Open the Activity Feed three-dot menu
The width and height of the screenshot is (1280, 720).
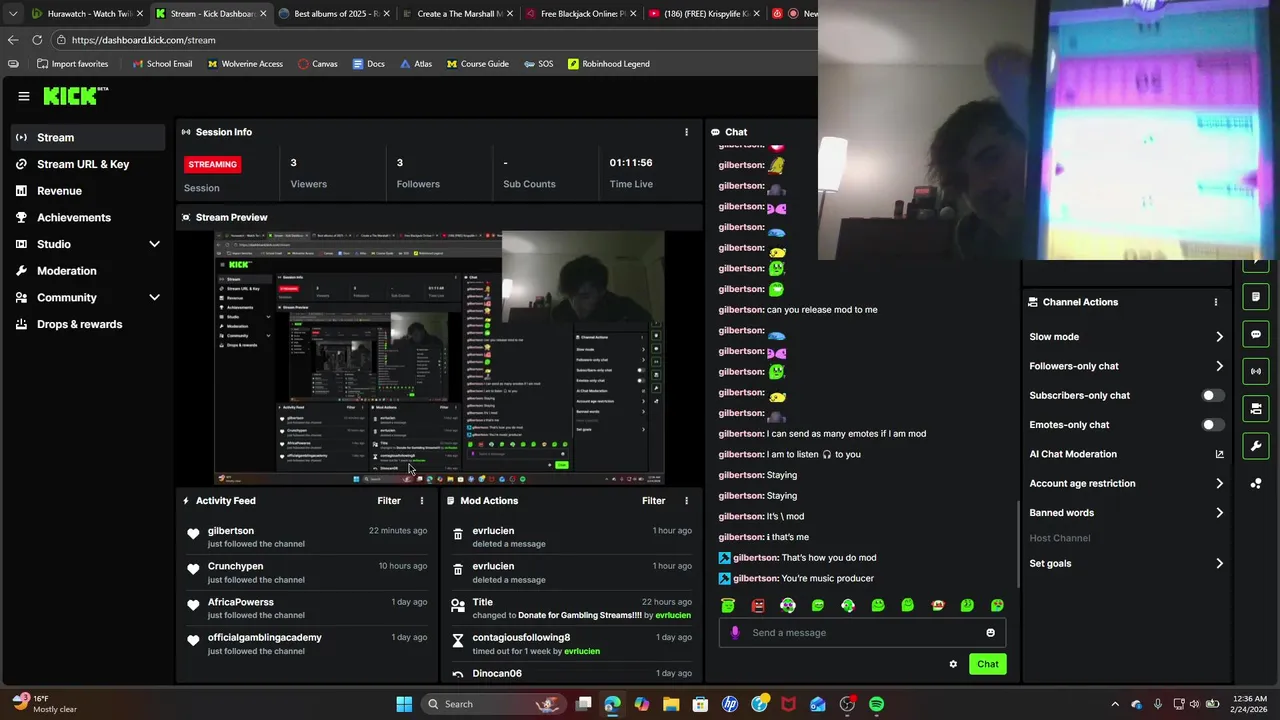point(421,501)
